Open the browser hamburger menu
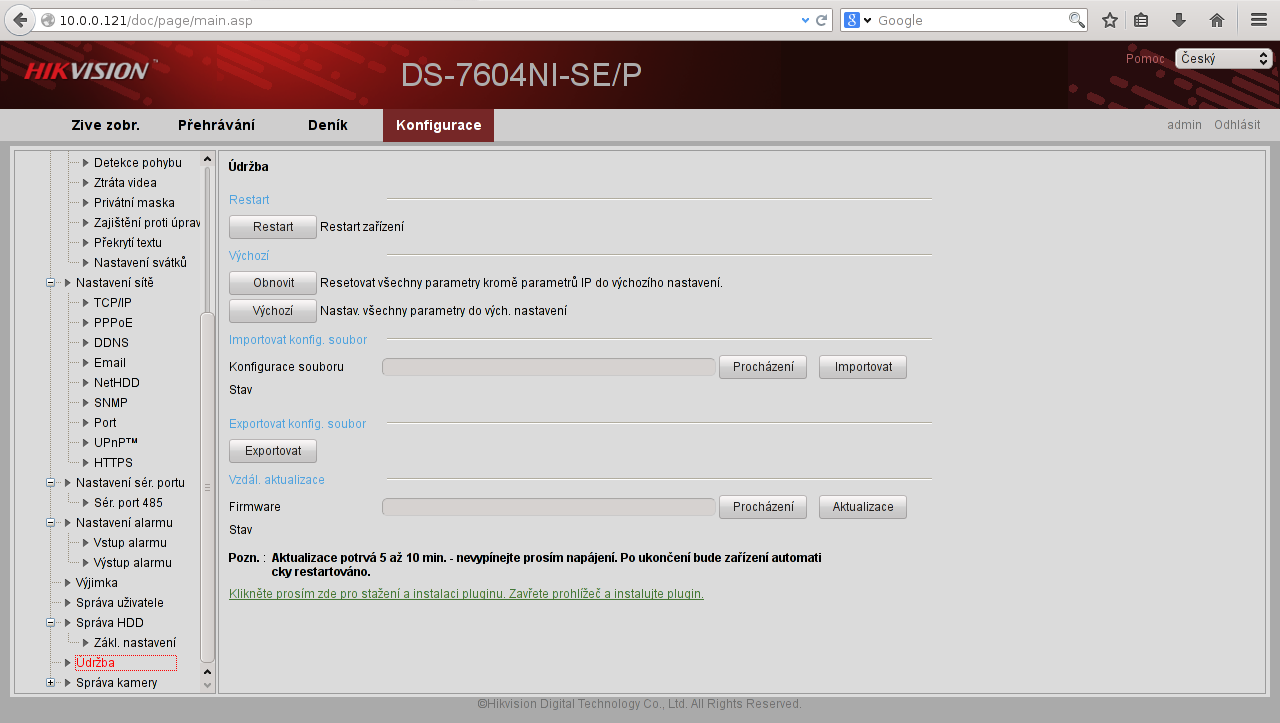Viewport: 1280px width, 723px height. click(x=1259, y=20)
